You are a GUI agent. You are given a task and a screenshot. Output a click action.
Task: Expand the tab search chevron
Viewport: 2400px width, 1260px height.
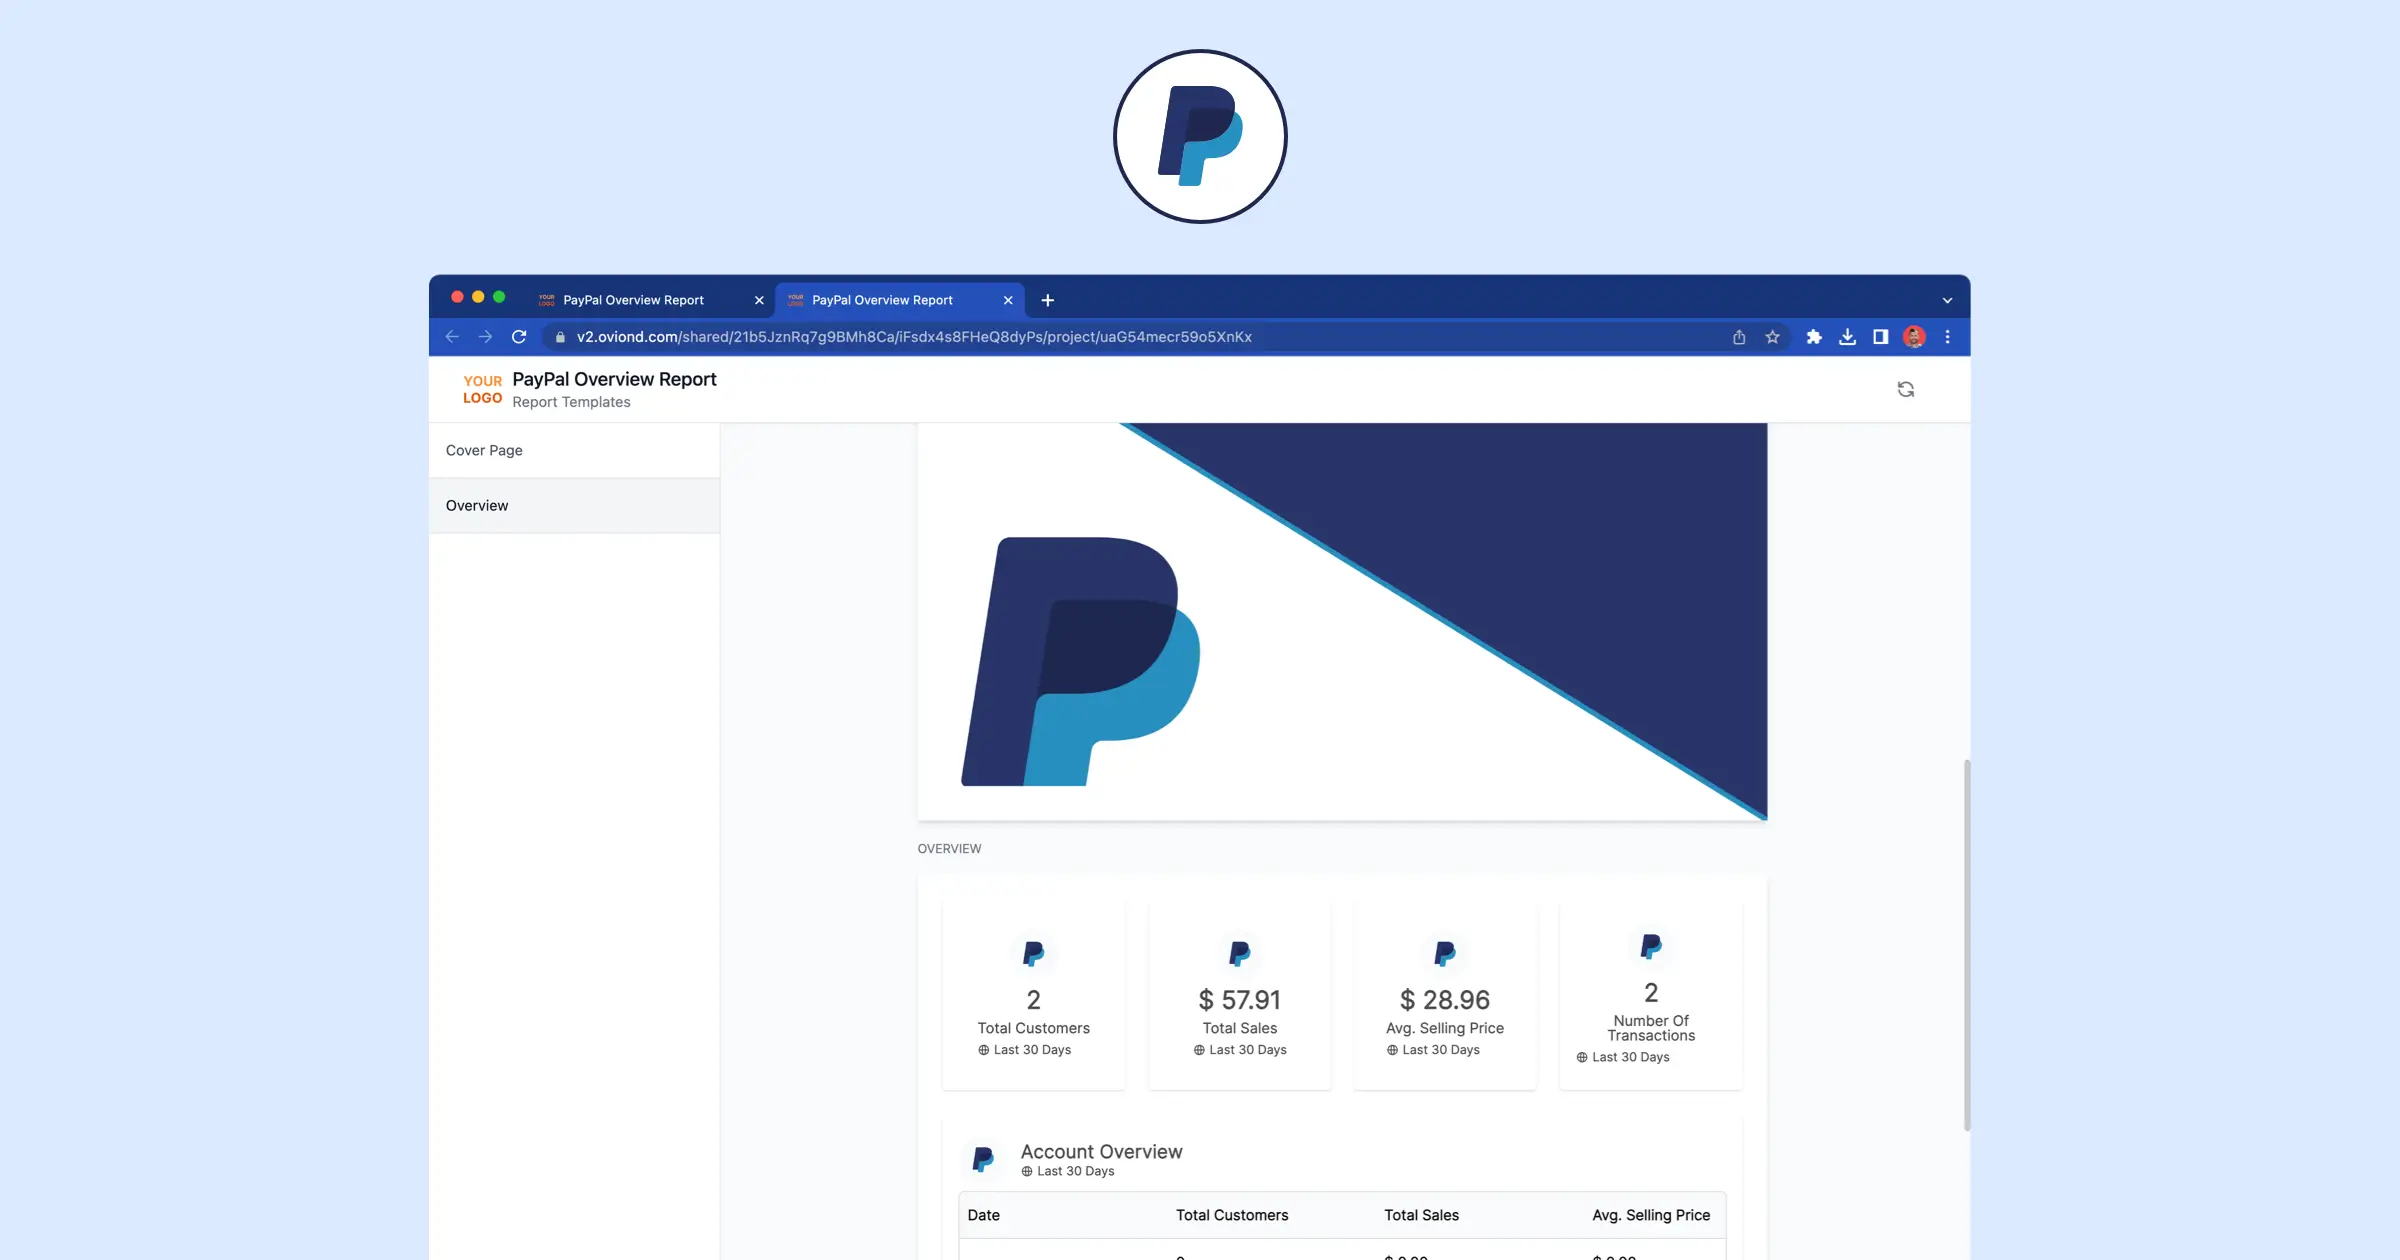1947,300
